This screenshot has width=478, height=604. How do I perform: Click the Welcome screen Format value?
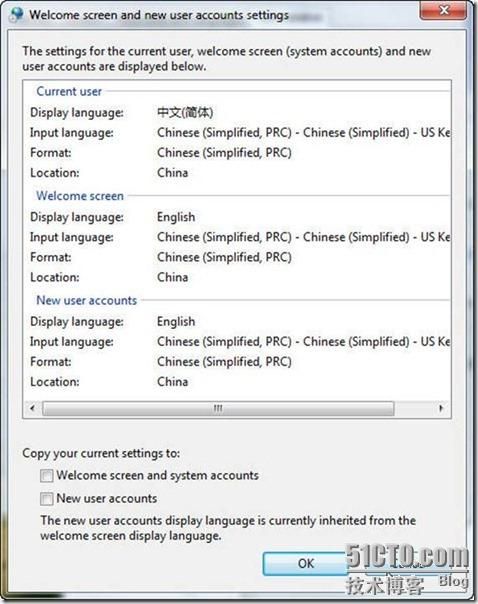click(x=224, y=257)
